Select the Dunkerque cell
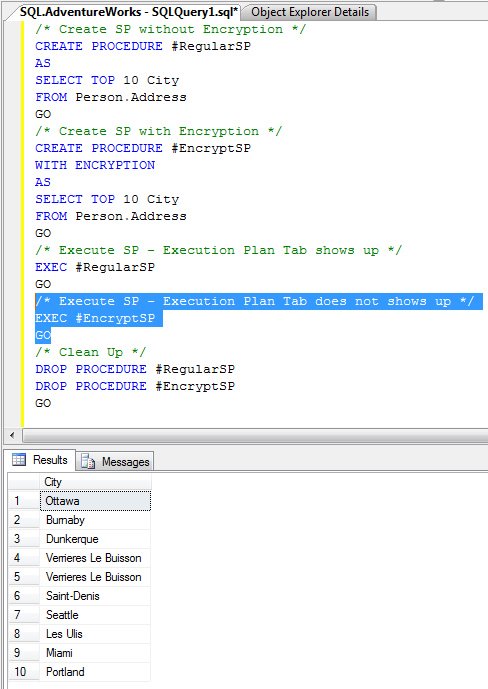 pos(95,539)
